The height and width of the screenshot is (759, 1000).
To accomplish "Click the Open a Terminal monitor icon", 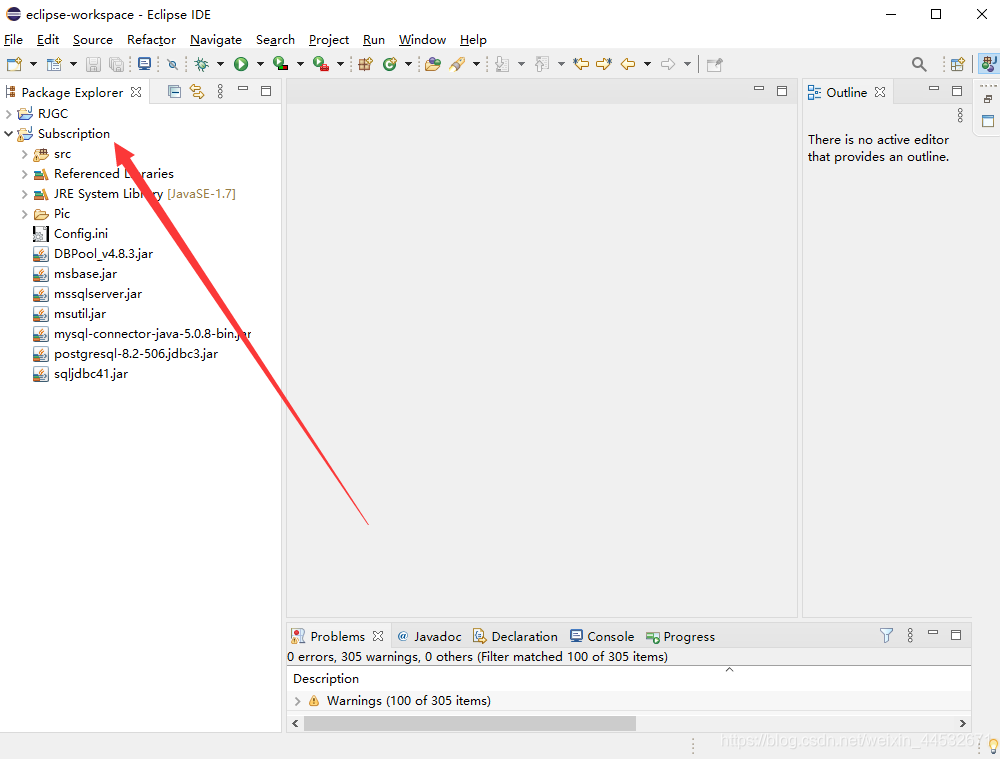I will pos(145,64).
